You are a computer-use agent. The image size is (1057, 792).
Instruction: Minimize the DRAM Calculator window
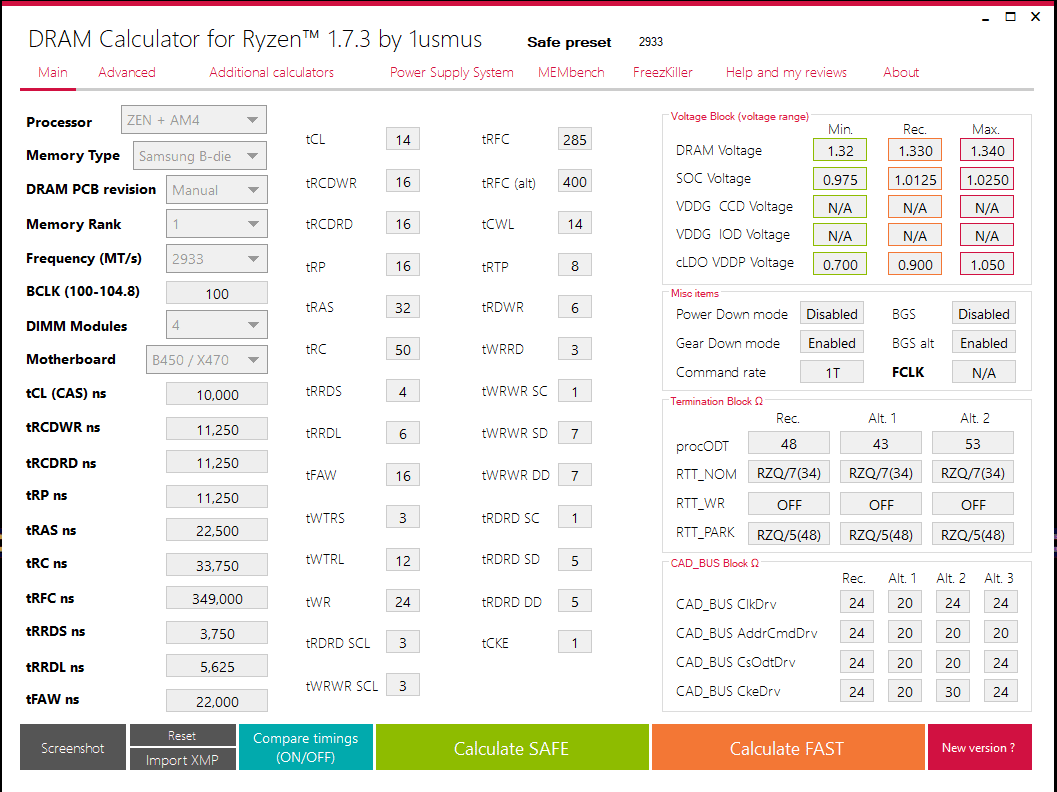(x=986, y=18)
